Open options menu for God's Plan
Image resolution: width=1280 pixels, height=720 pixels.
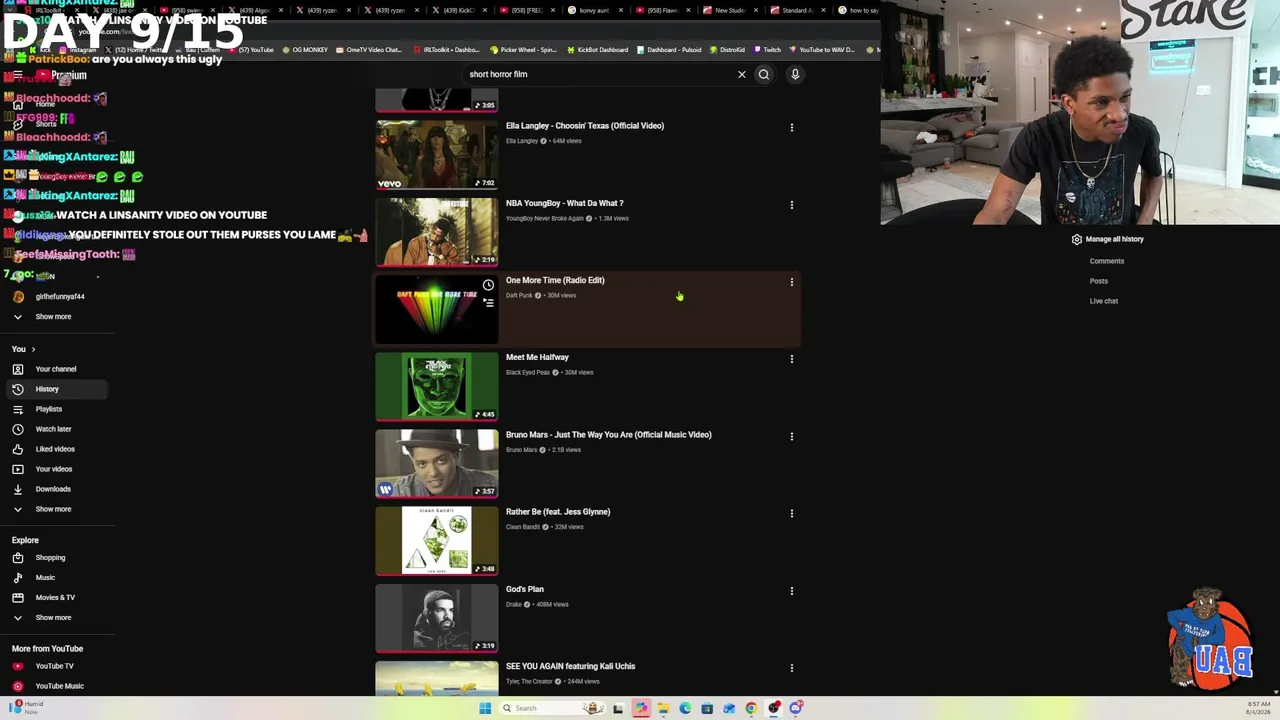[792, 591]
